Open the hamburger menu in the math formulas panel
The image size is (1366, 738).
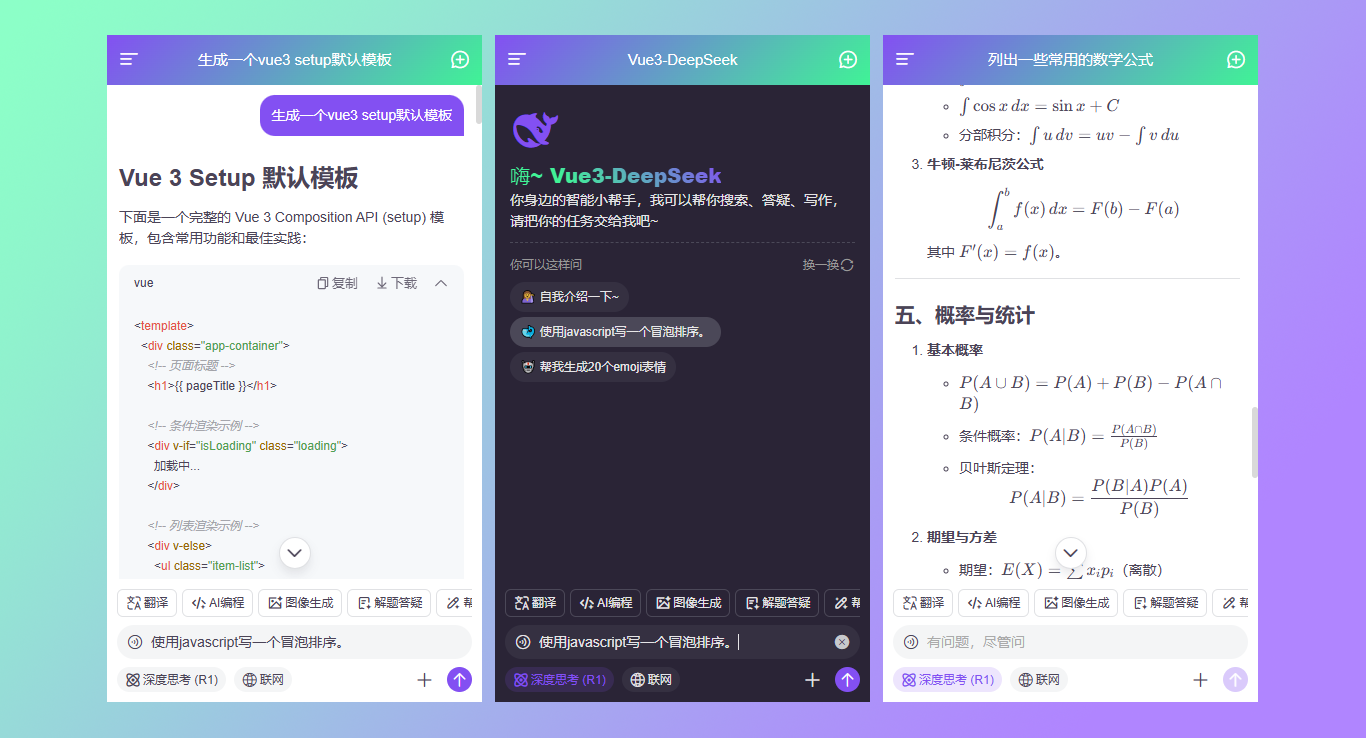[905, 60]
